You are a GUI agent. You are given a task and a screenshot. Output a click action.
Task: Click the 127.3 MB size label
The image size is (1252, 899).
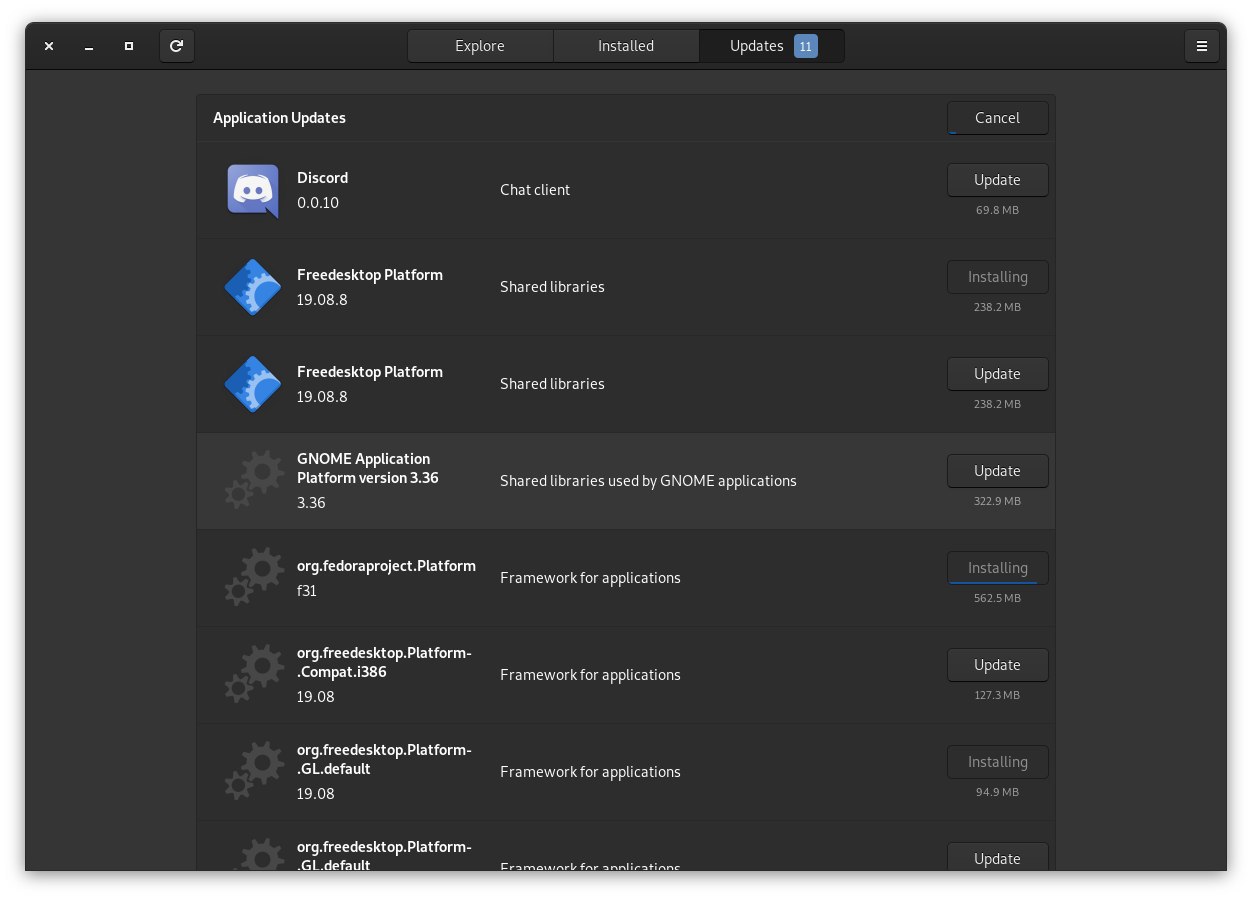click(x=998, y=696)
